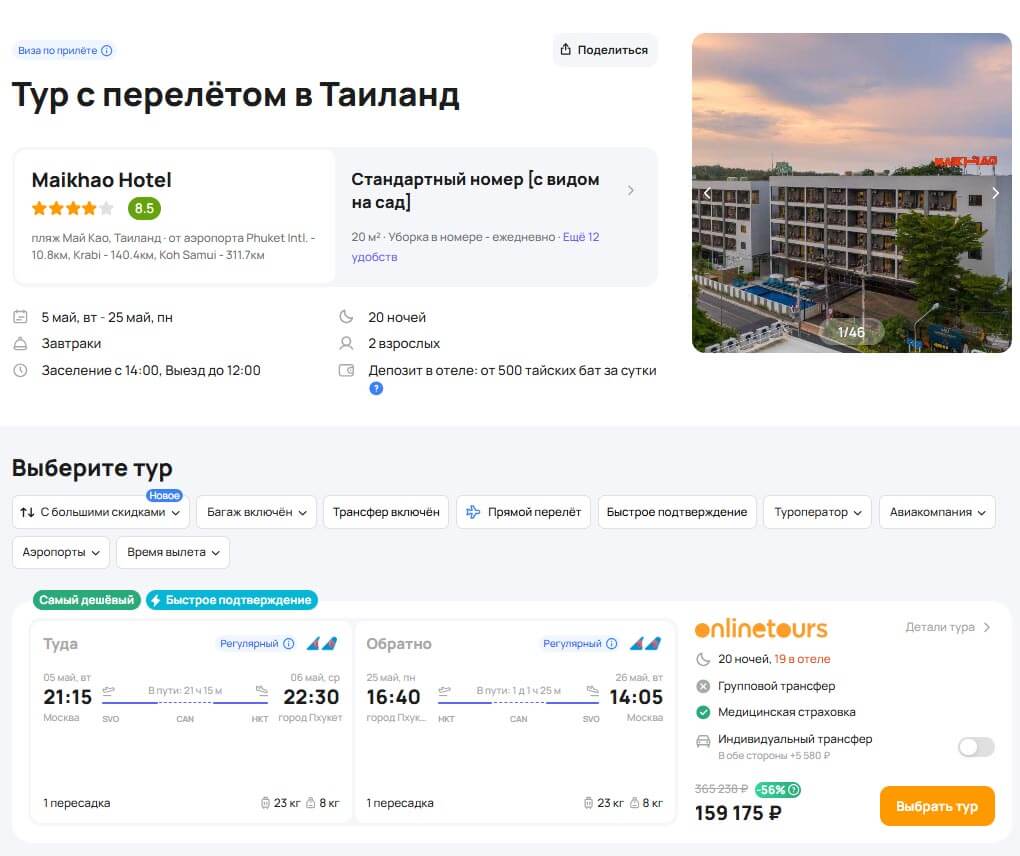This screenshot has width=1020, height=856.
Task: Click the car icon by Индивидуальный трансфер
Action: click(x=703, y=741)
